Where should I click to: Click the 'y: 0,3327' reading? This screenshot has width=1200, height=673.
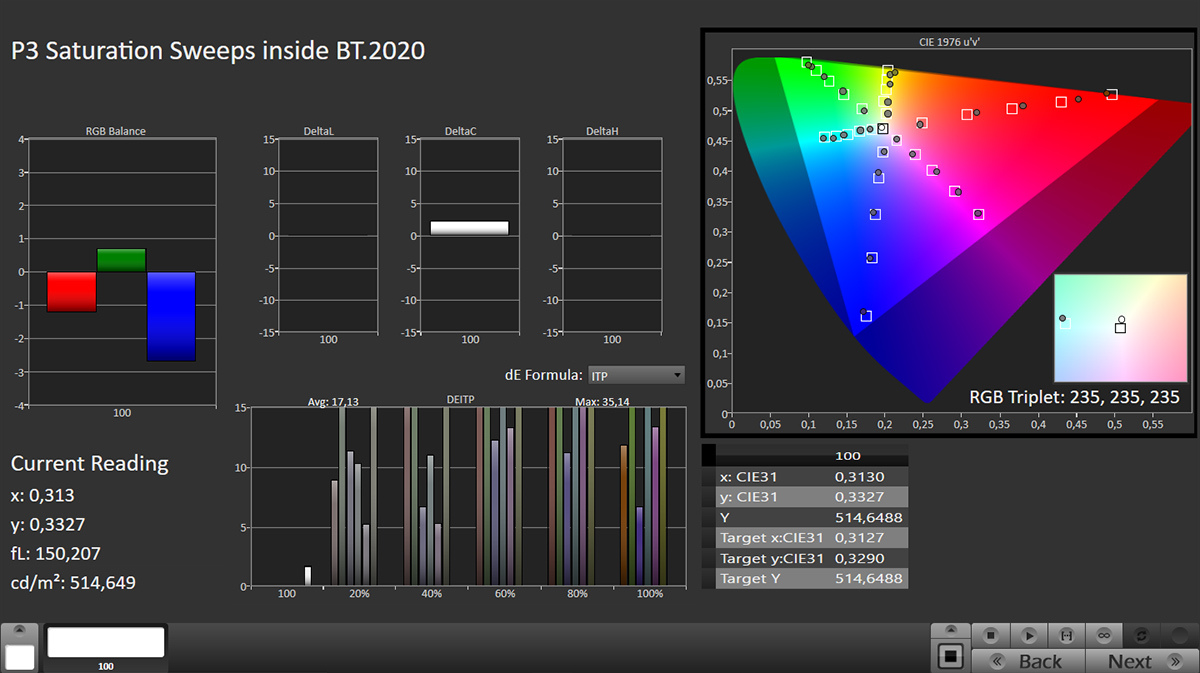(48, 524)
